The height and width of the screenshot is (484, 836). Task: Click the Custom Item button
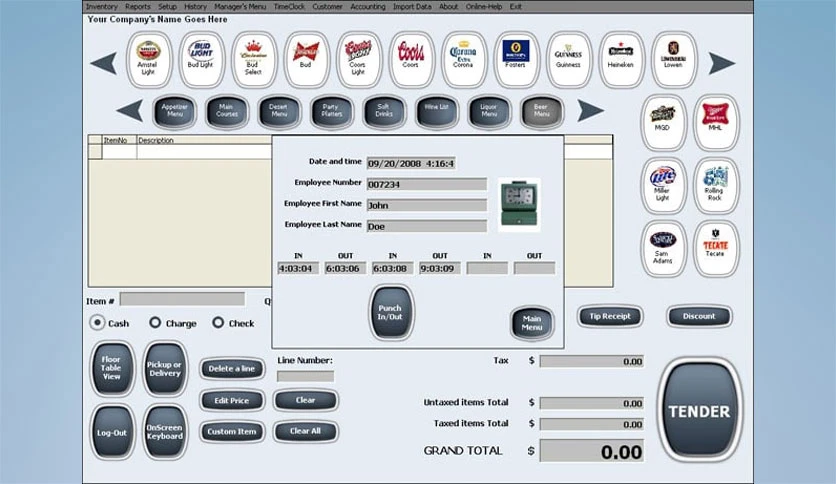(x=232, y=431)
